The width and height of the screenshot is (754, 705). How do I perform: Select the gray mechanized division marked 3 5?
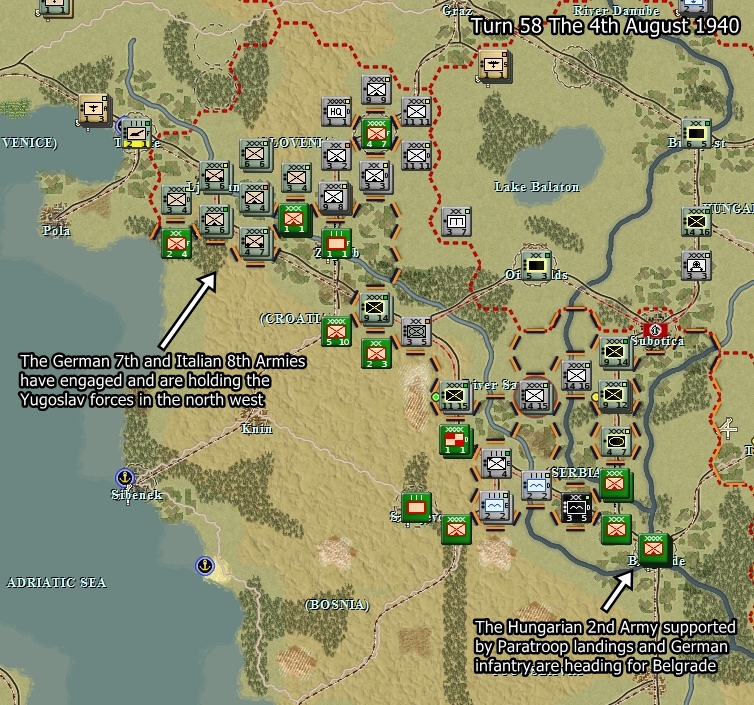(x=416, y=331)
